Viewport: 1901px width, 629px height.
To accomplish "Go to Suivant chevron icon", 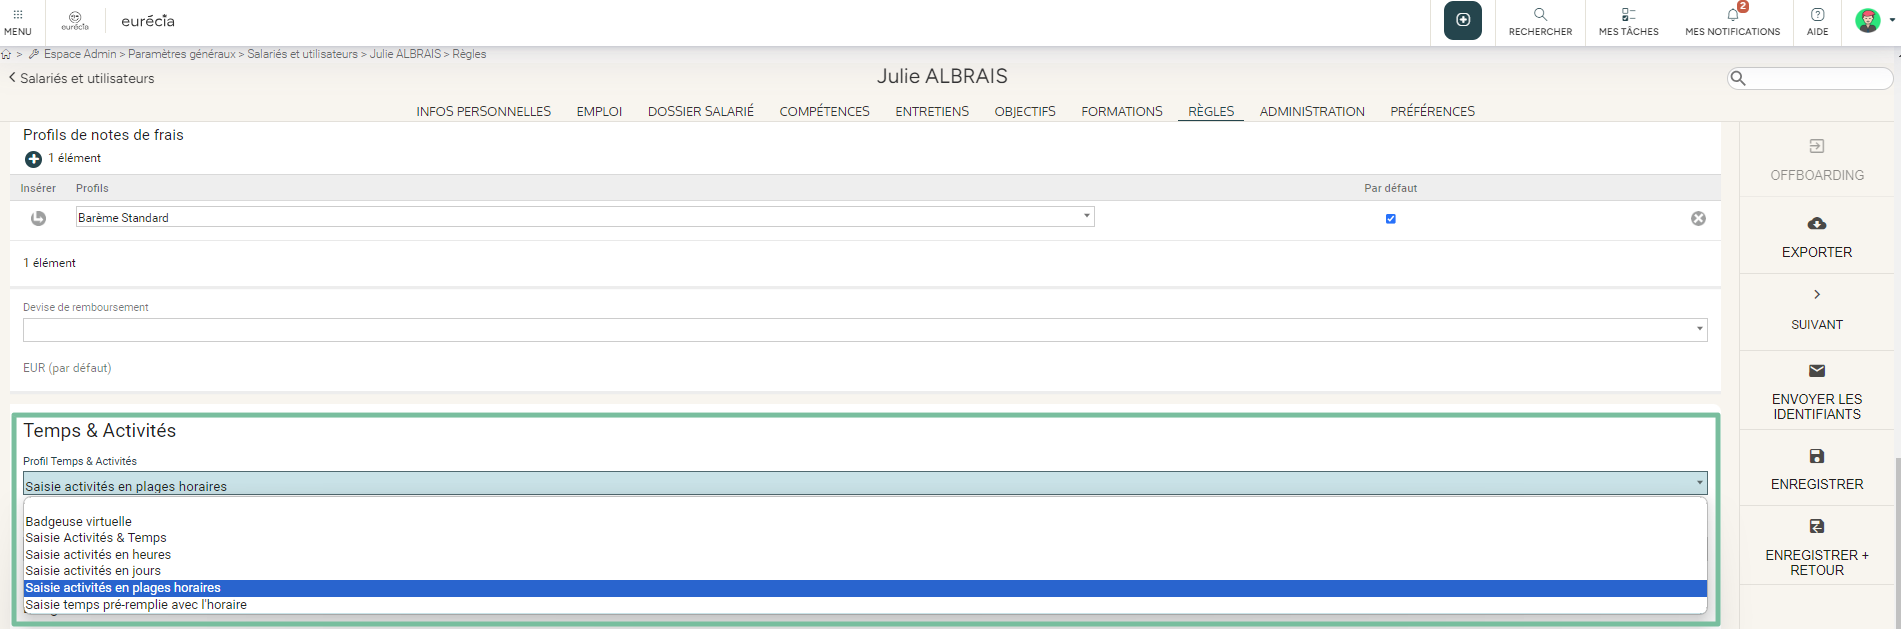I will click(x=1817, y=294).
